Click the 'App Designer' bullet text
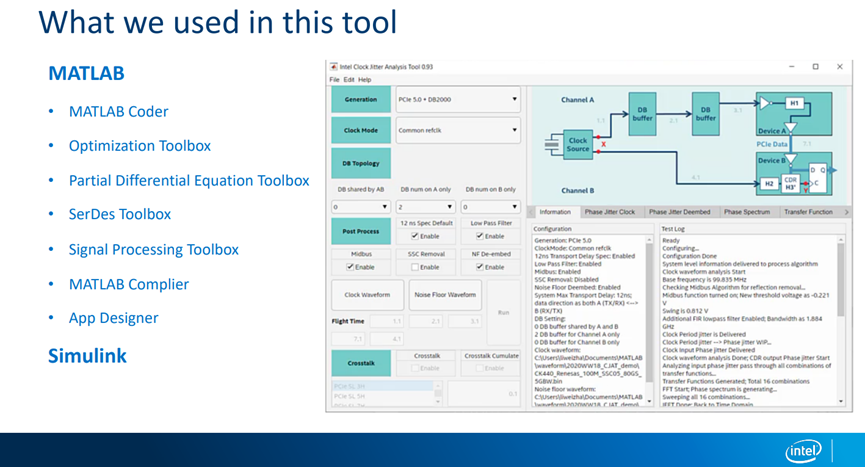This screenshot has height=467, width=865. click(x=113, y=318)
